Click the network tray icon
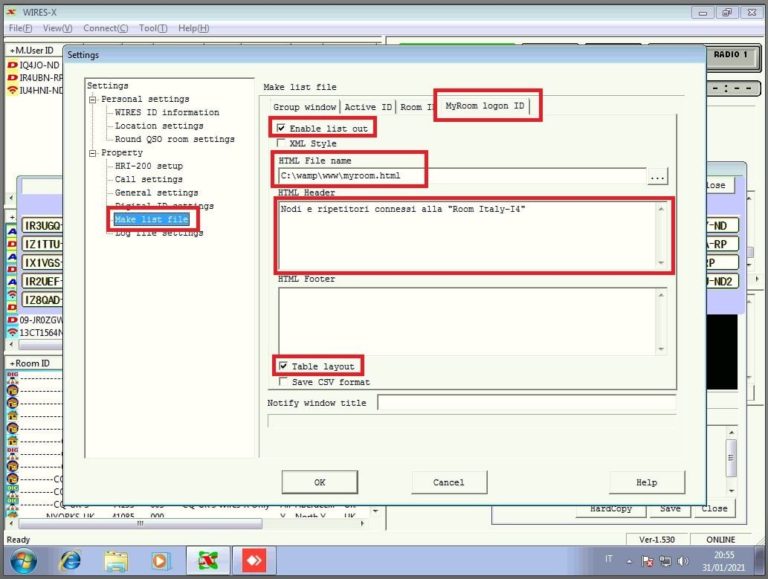768x579 pixels. (665, 561)
